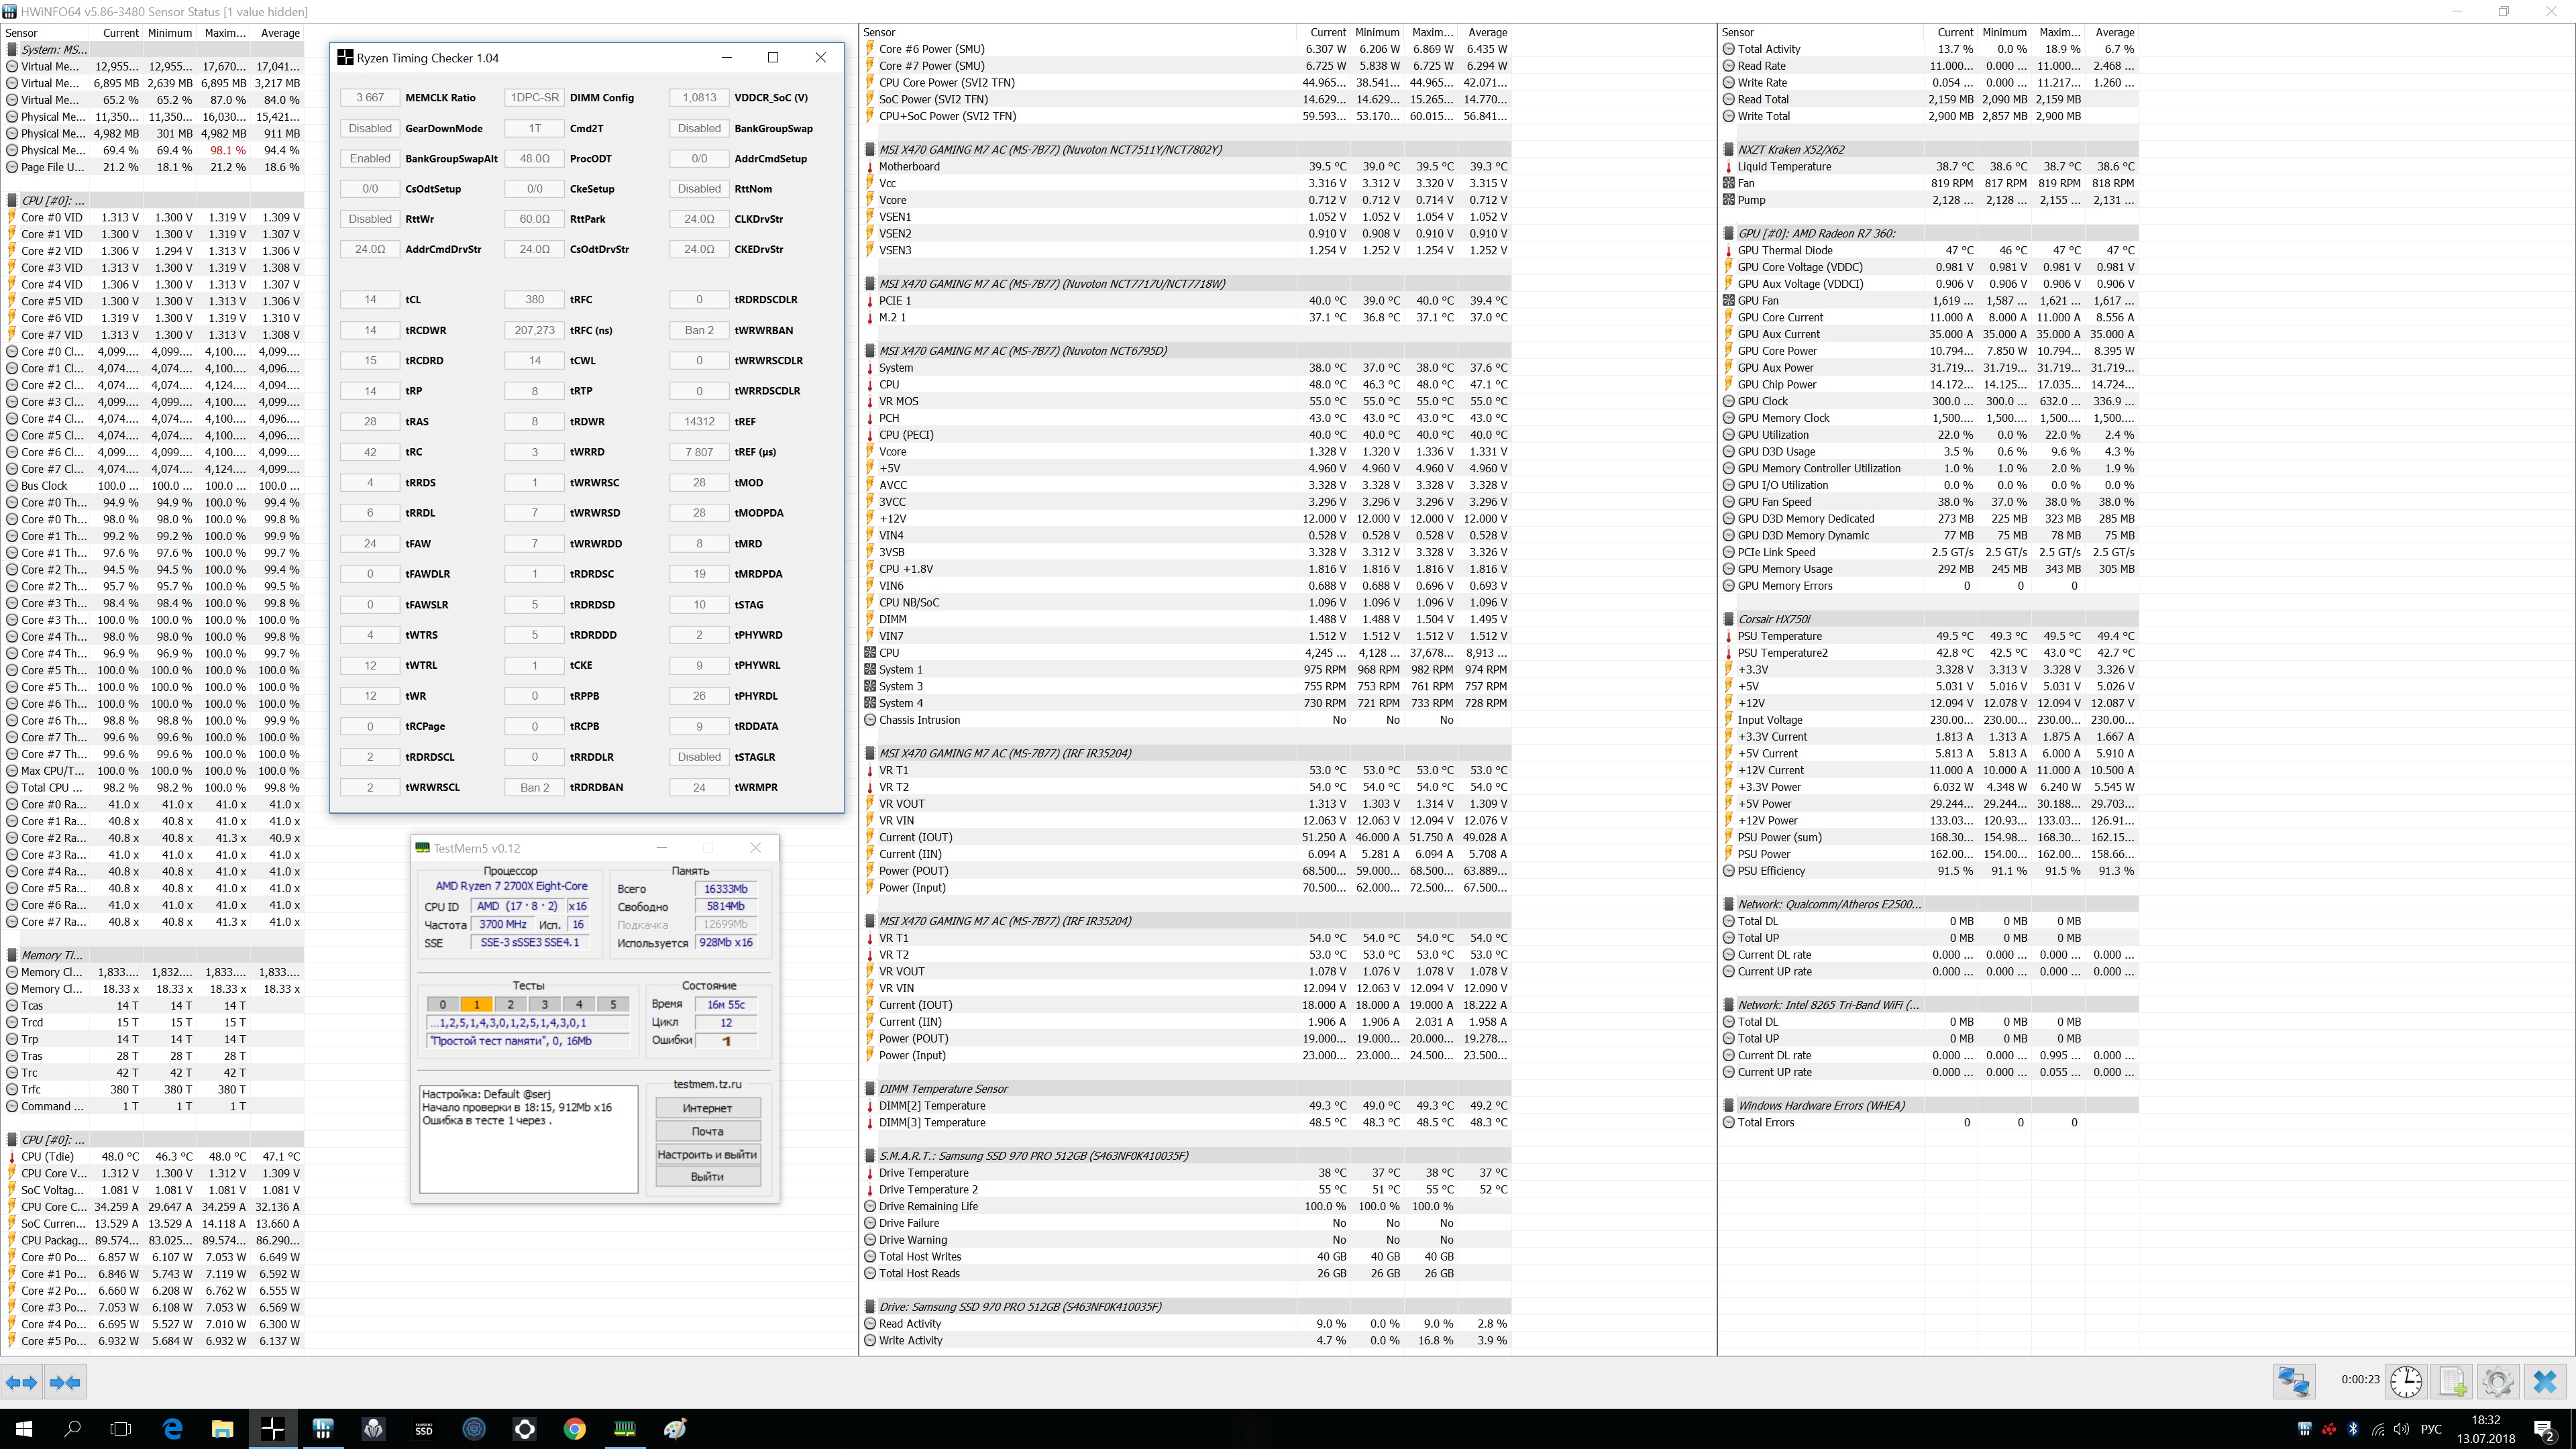
Task: Open Chrome from the taskbar
Action: coord(574,1429)
